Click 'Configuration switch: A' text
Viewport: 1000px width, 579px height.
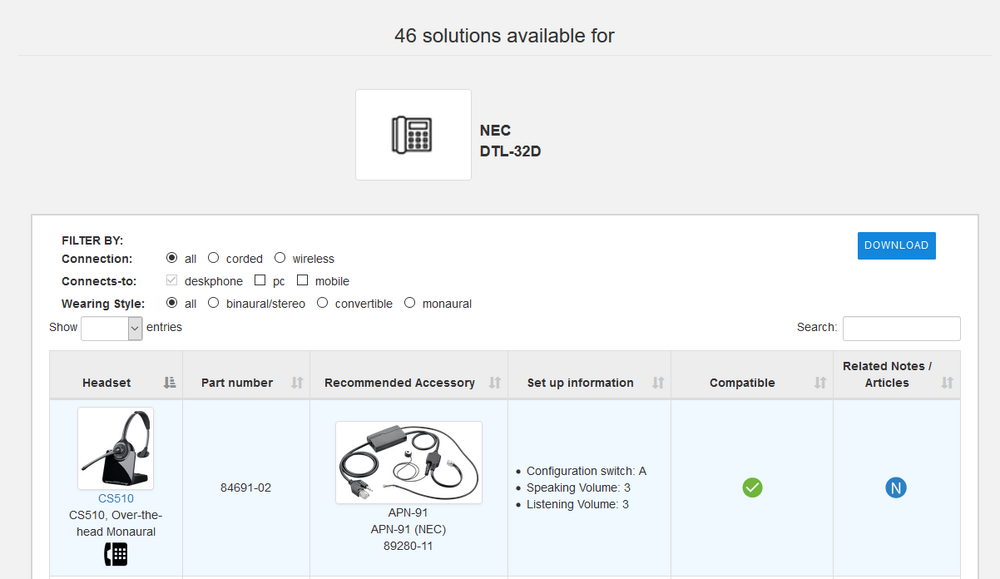tap(586, 471)
